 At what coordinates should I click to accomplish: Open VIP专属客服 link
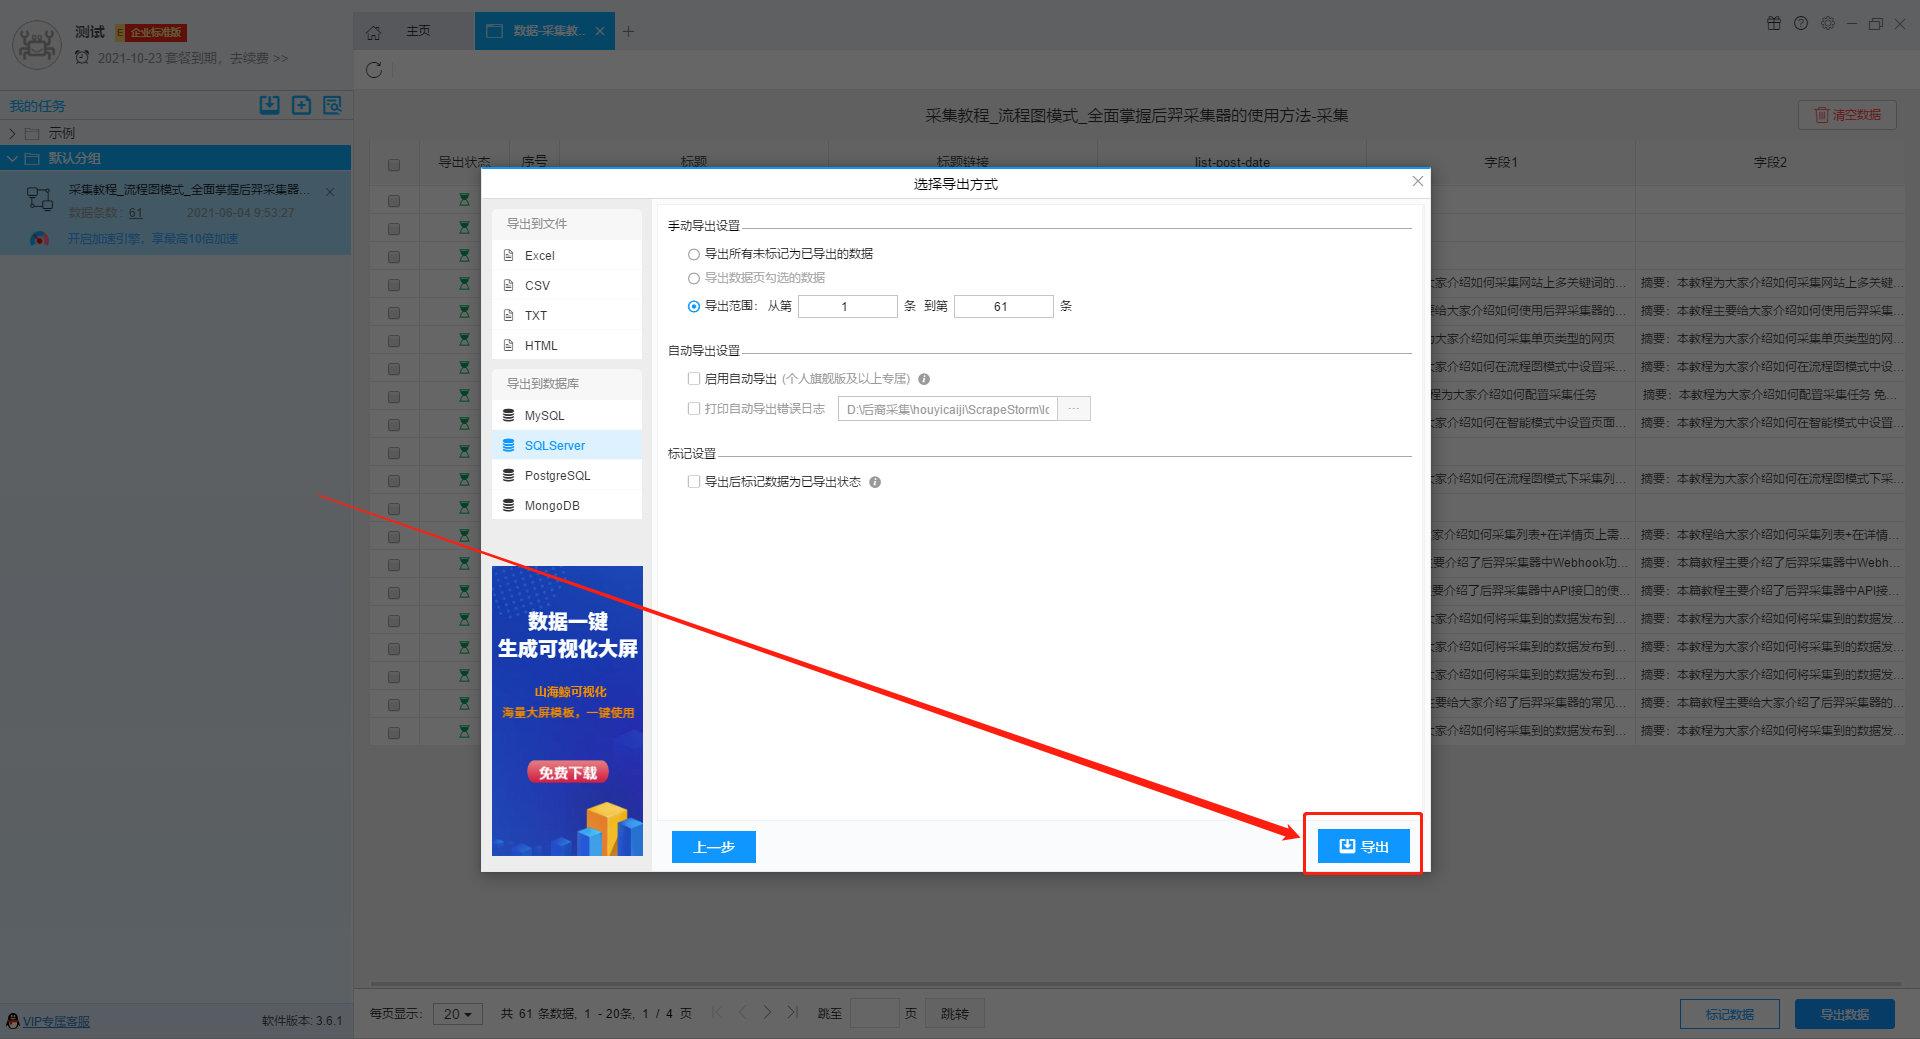pyautogui.click(x=56, y=1021)
